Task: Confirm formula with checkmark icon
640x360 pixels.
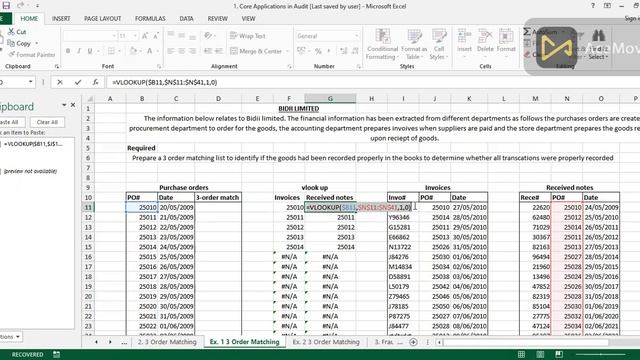Action: [78, 82]
